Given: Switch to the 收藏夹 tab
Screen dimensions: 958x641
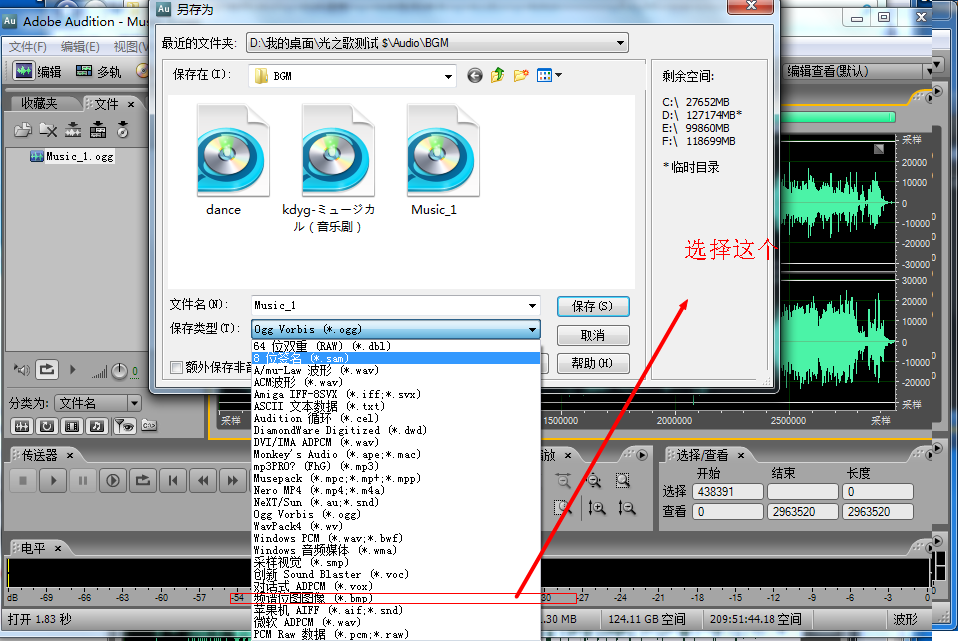Looking at the screenshot, I should tap(39, 104).
